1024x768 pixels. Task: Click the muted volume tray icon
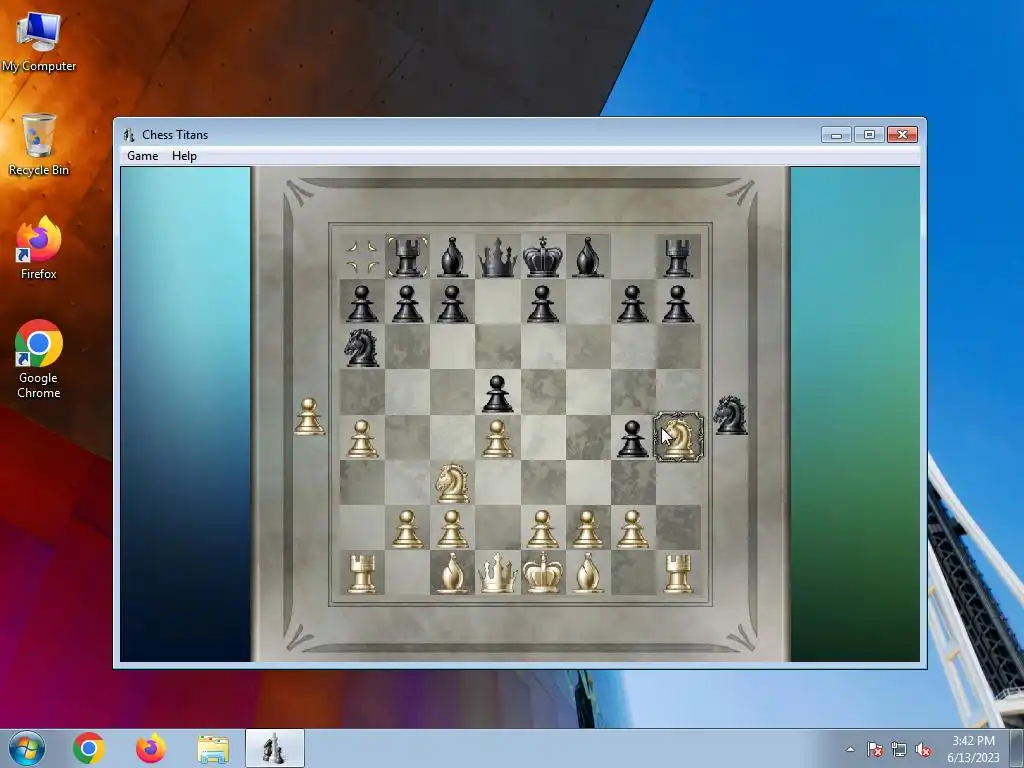pos(923,750)
